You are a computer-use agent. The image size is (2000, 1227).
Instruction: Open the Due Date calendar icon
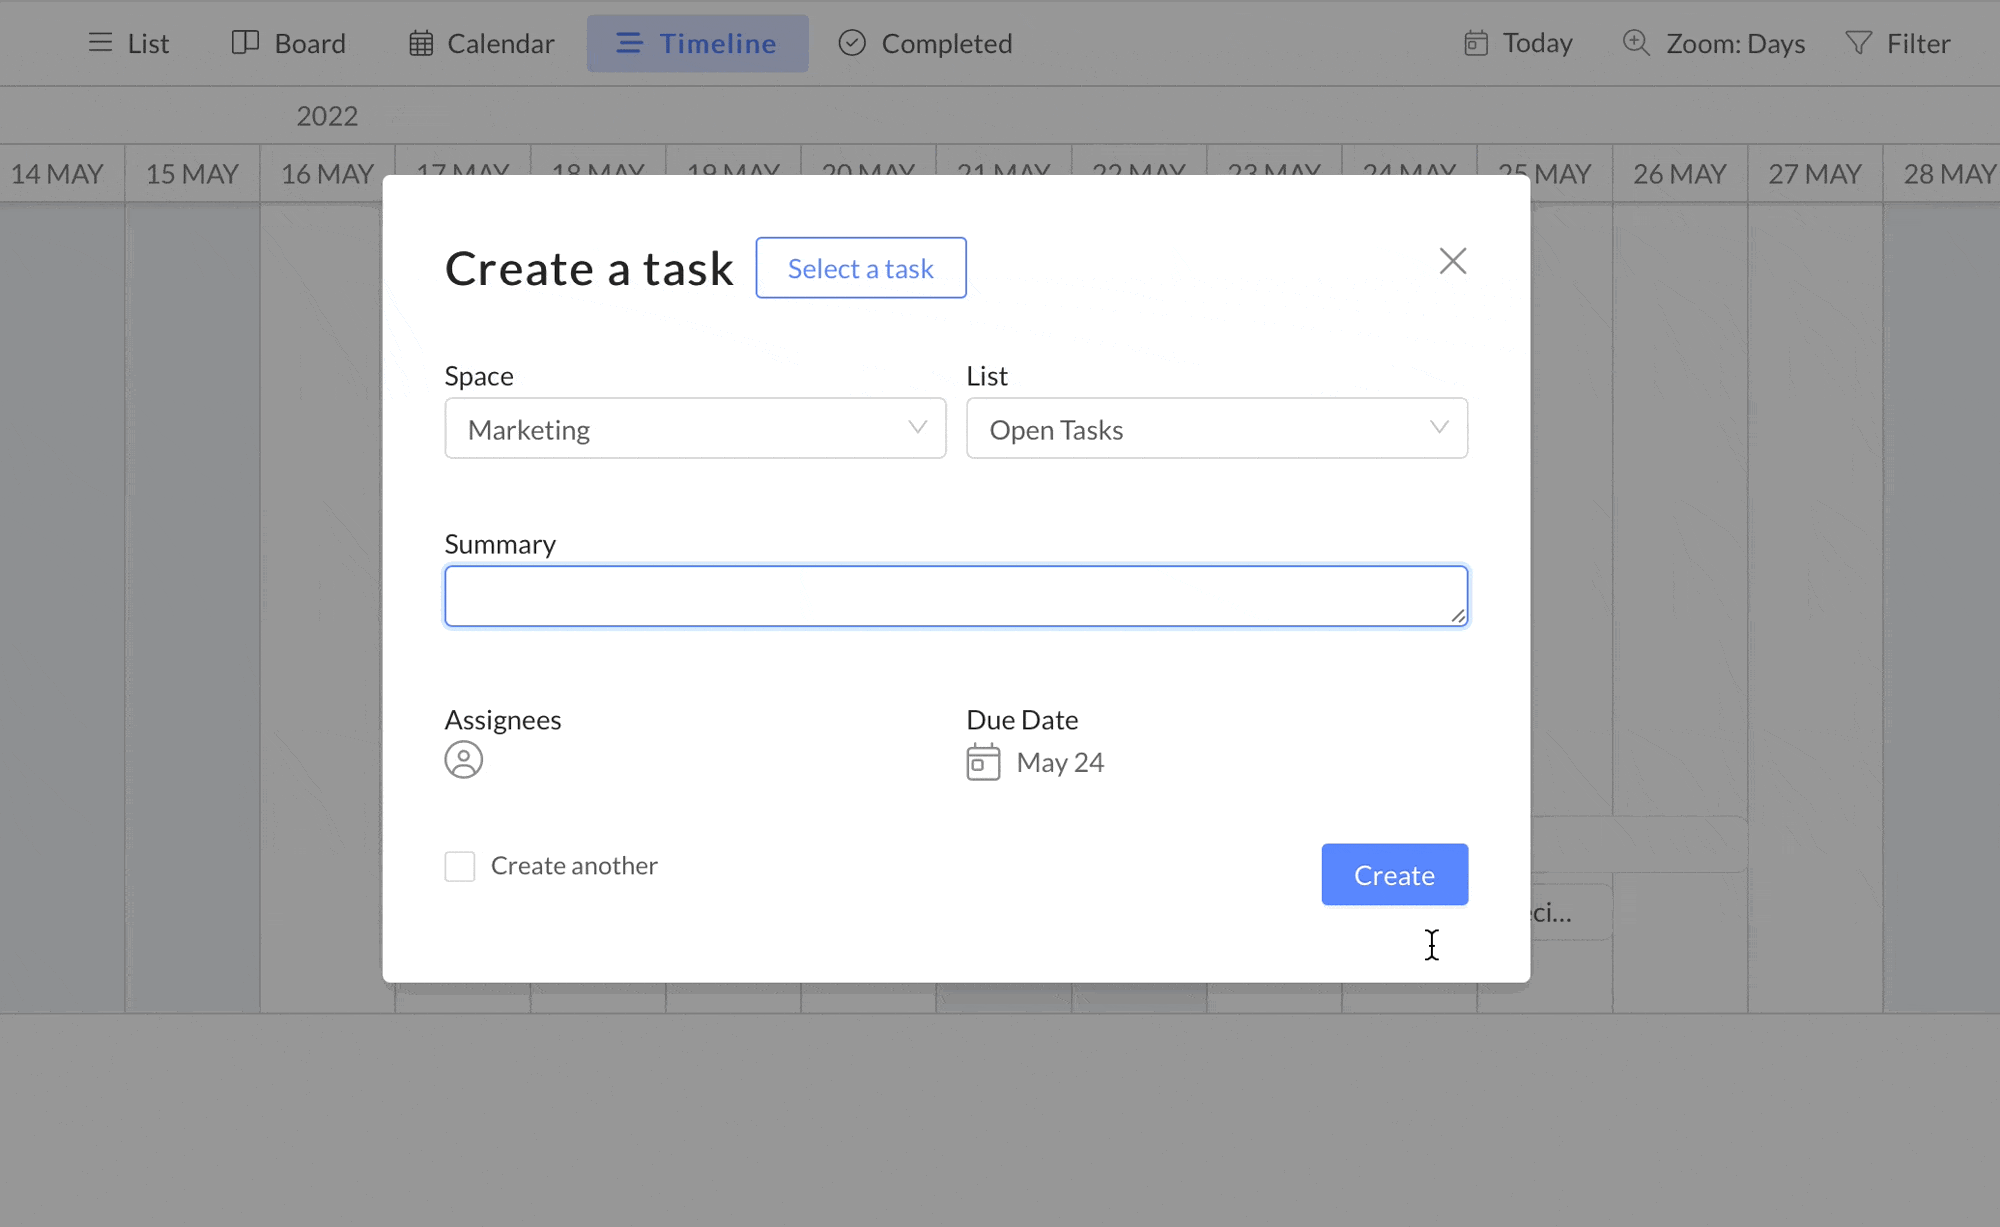coord(983,762)
